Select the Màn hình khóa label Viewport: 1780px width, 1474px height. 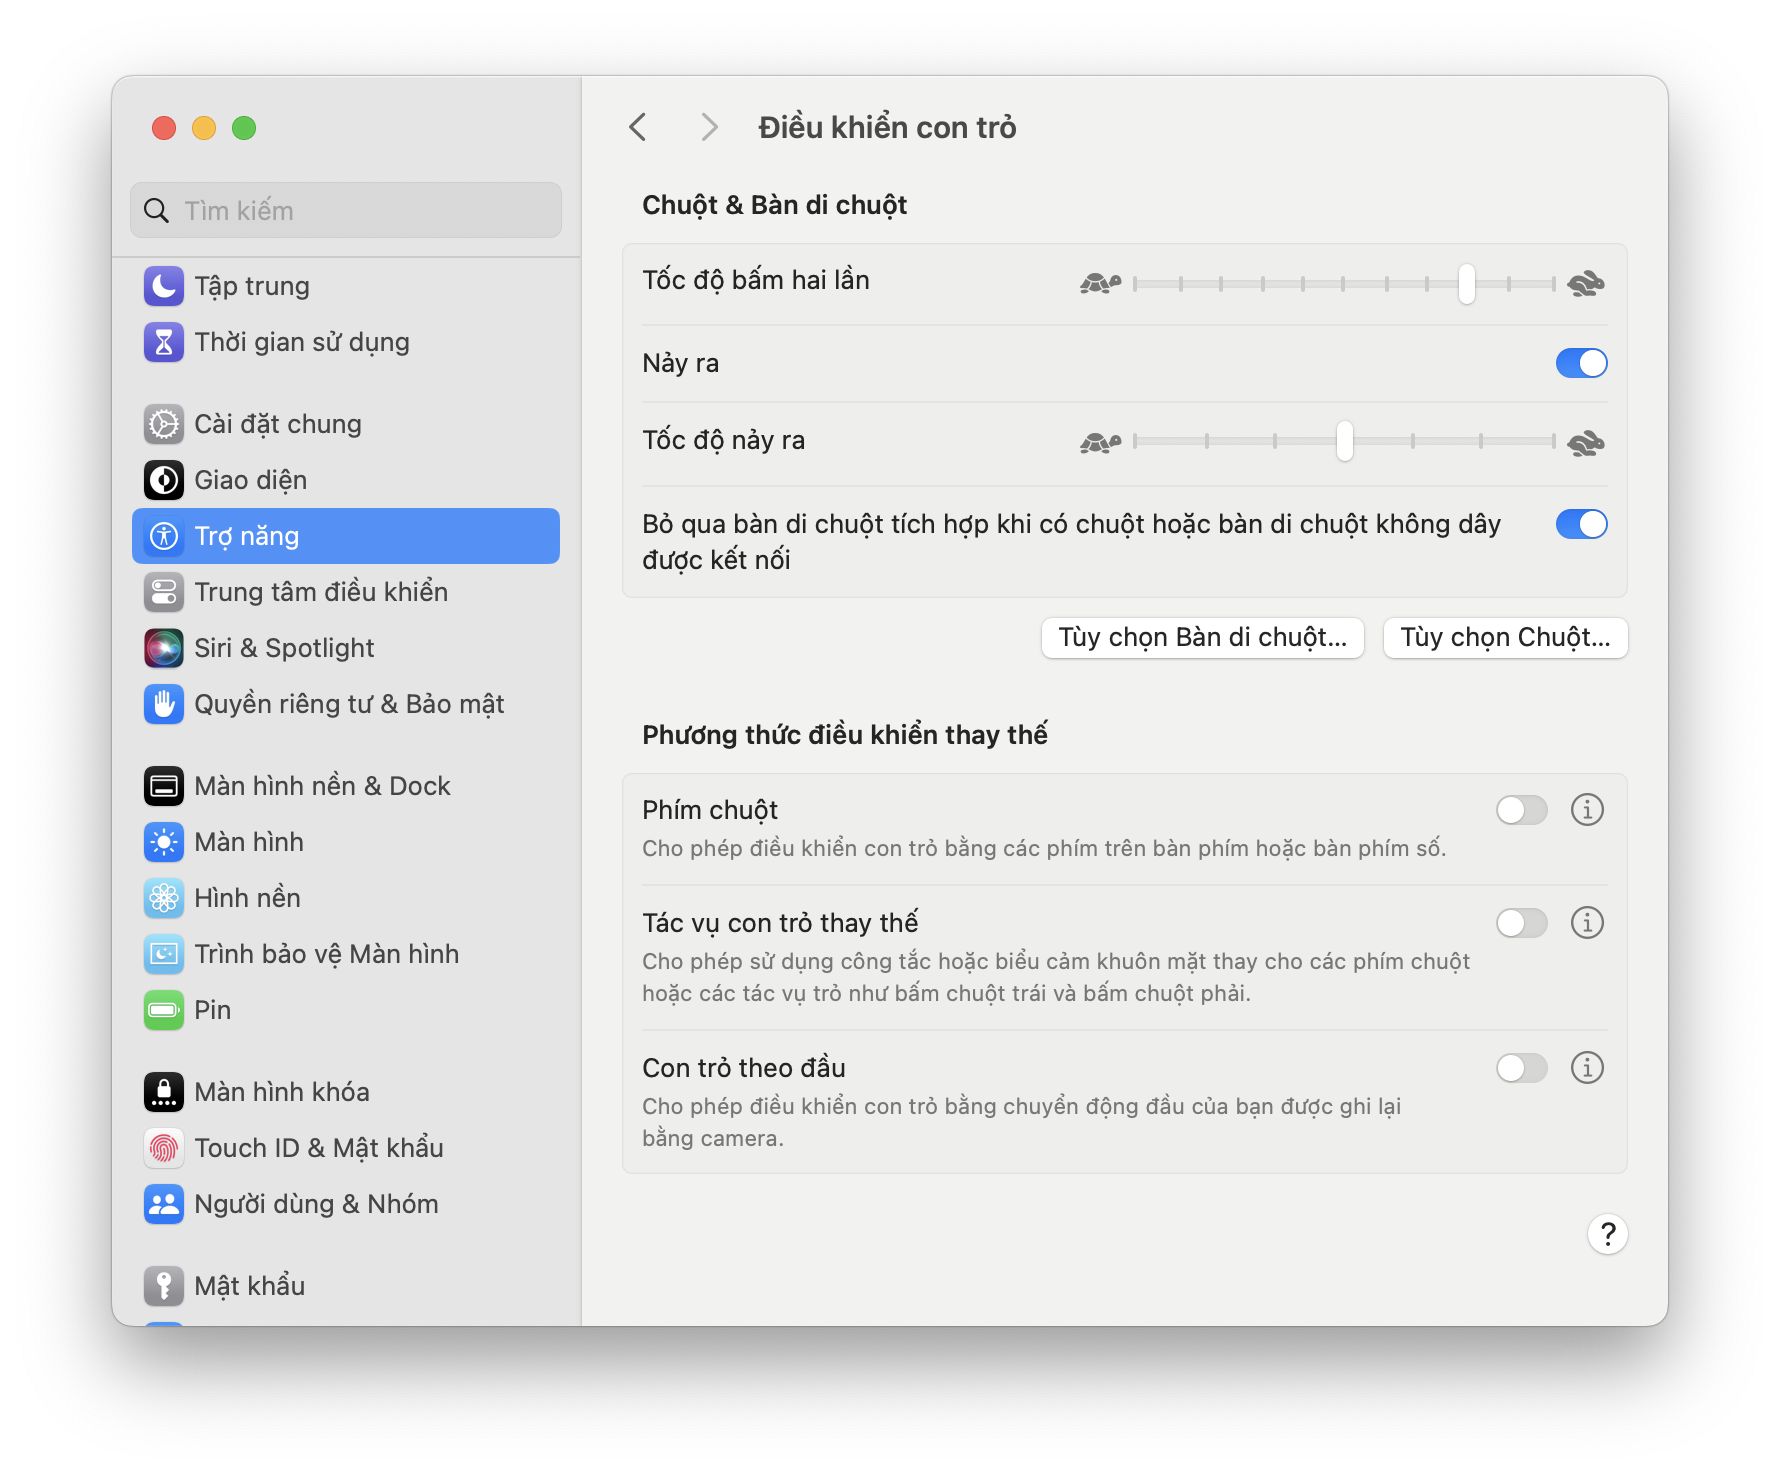(282, 1092)
